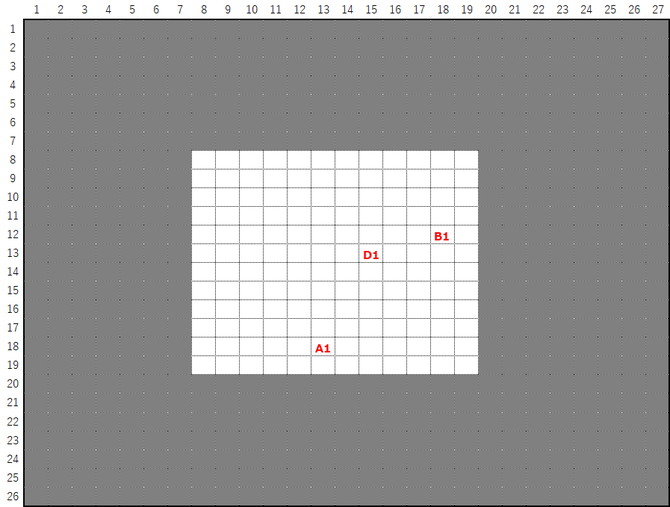
Task: Click row header number 13
Action: tap(13, 253)
